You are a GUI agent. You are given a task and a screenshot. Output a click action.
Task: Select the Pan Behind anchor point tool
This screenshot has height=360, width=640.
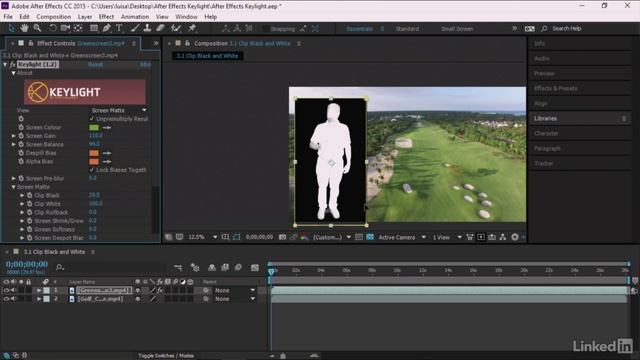[78, 28]
